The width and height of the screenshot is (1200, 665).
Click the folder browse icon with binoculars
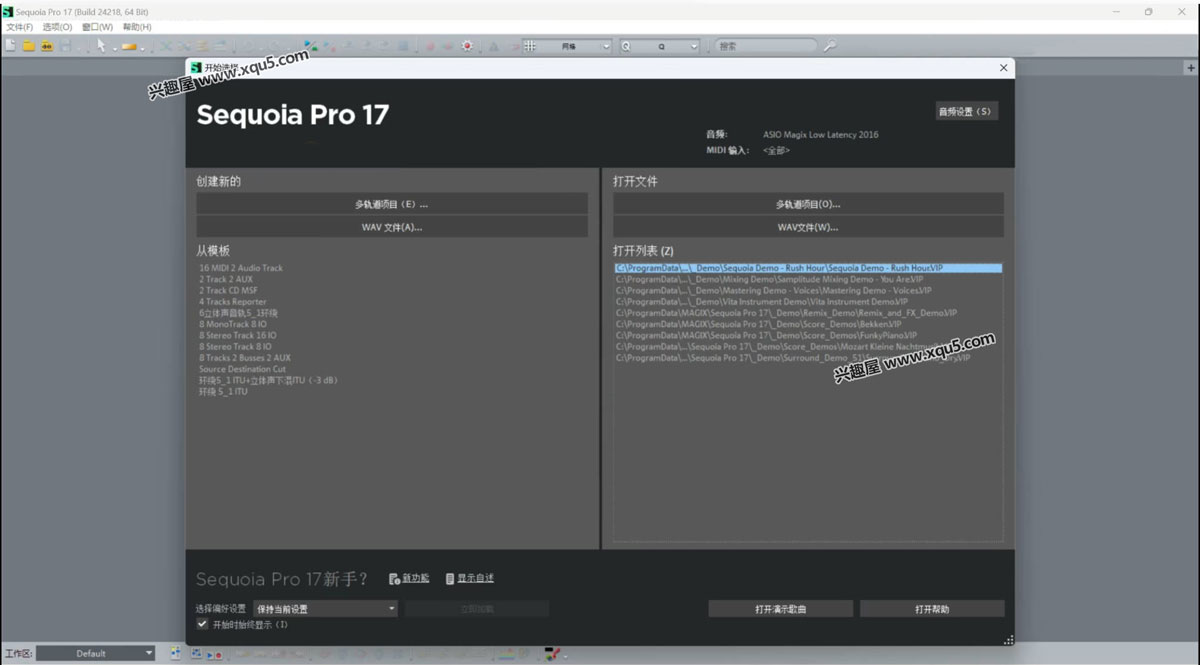point(46,46)
